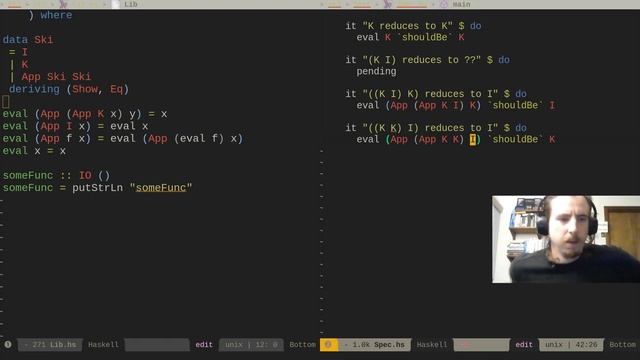Image resolution: width=640 pixels, height=360 pixels.
Task: Click 'it "((K I) K) reduces to I"' line
Action: [436, 94]
